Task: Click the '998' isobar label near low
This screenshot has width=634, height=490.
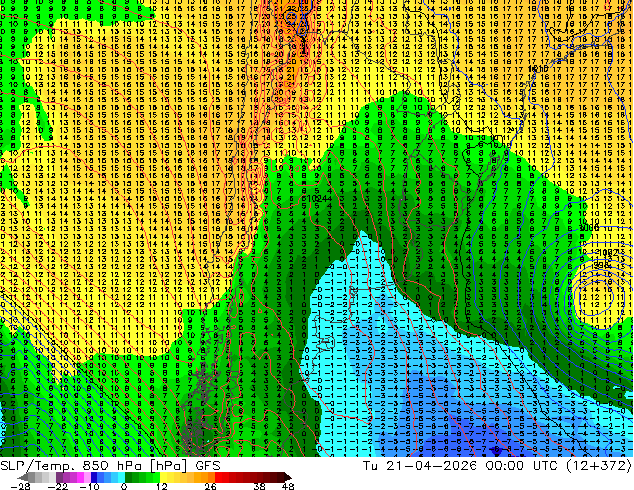Action: point(602,265)
